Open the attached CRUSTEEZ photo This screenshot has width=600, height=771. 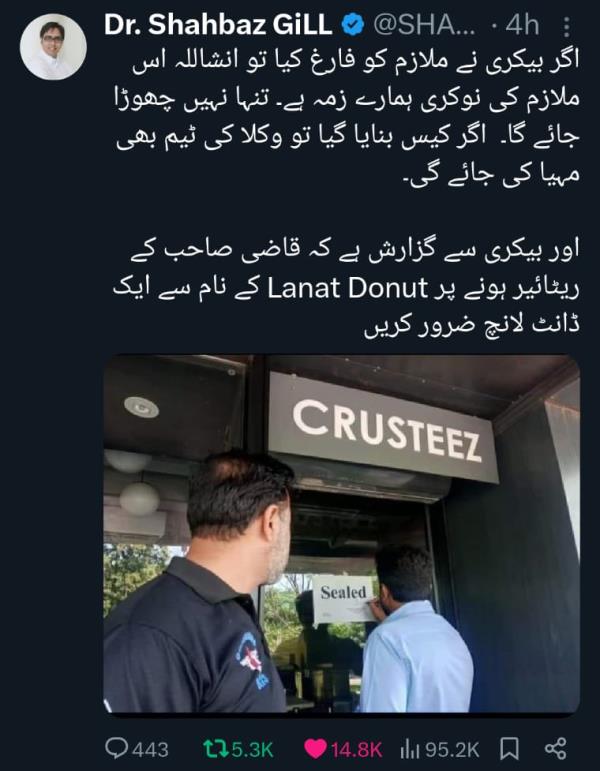tap(342, 534)
